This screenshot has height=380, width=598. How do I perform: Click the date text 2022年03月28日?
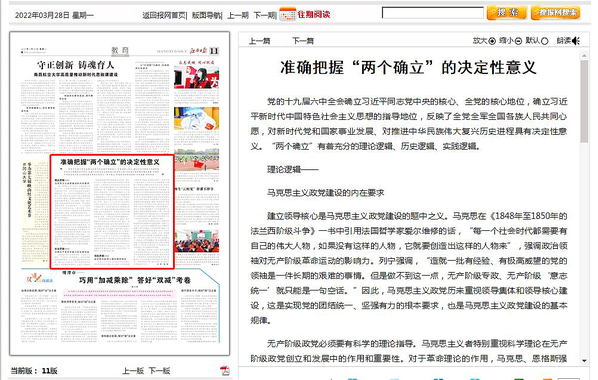click(x=42, y=15)
